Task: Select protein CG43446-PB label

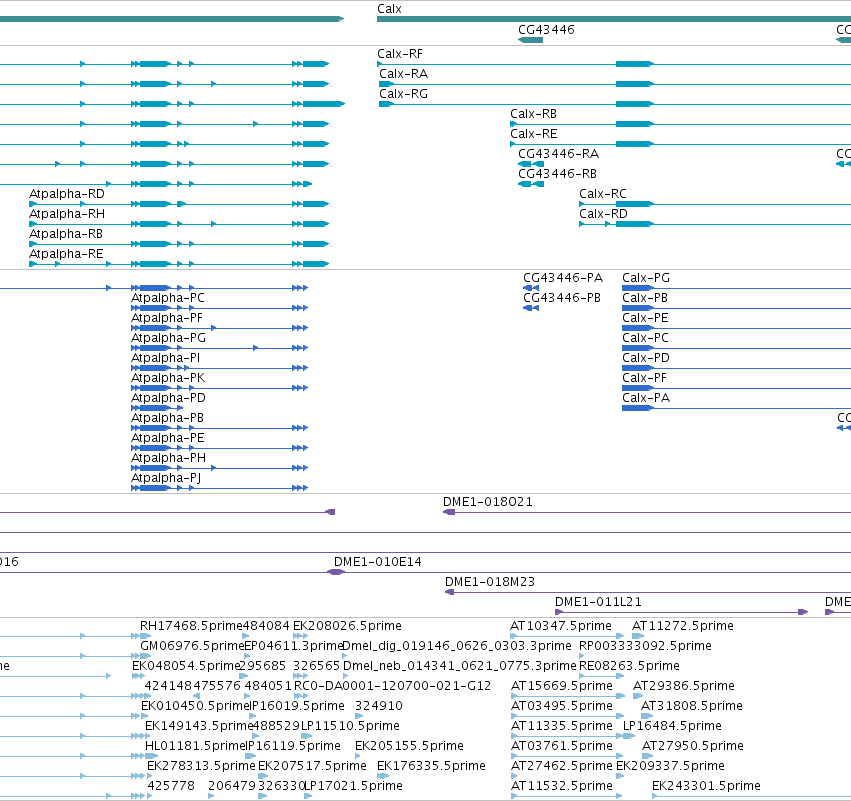Action: pos(562,298)
